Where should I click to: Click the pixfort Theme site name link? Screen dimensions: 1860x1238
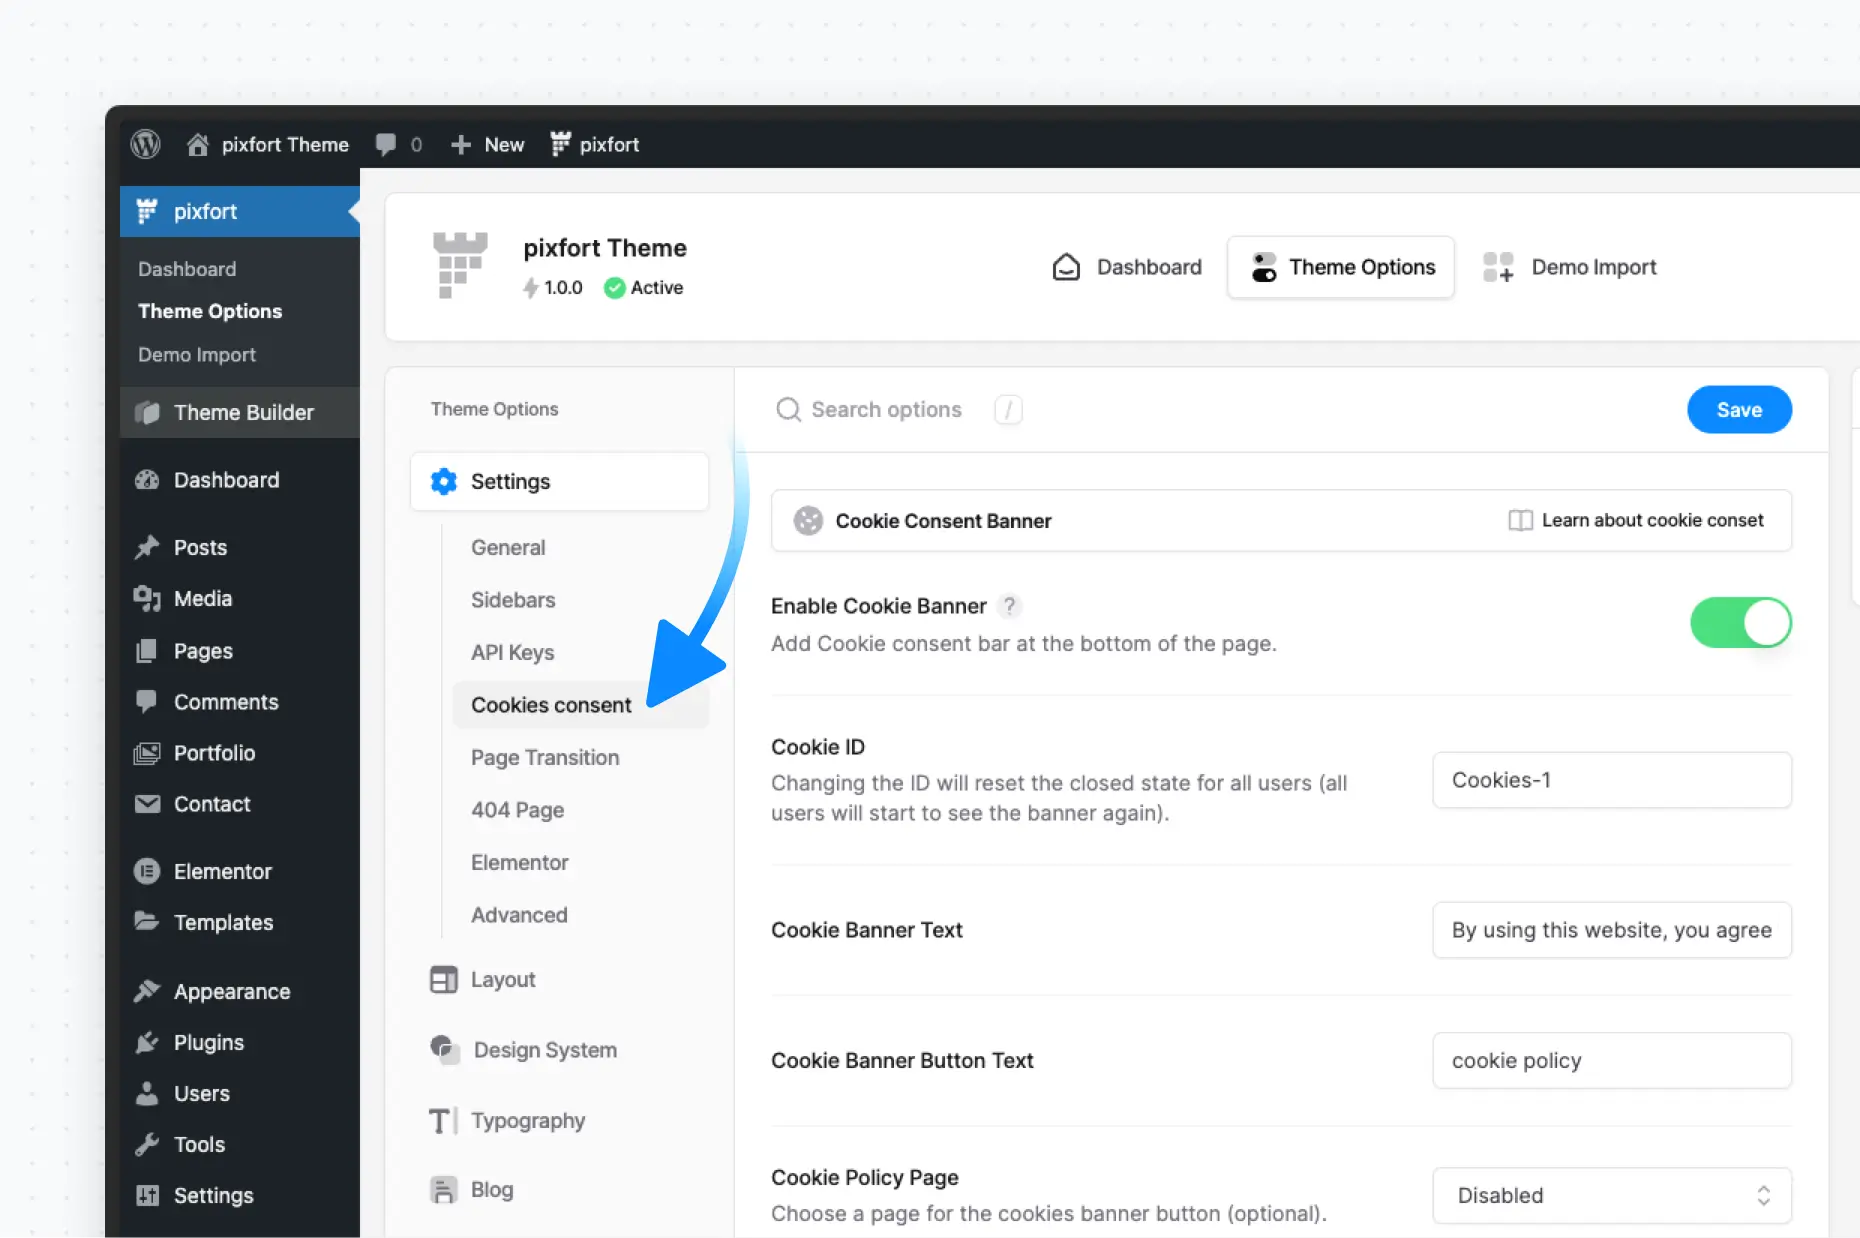pos(285,145)
